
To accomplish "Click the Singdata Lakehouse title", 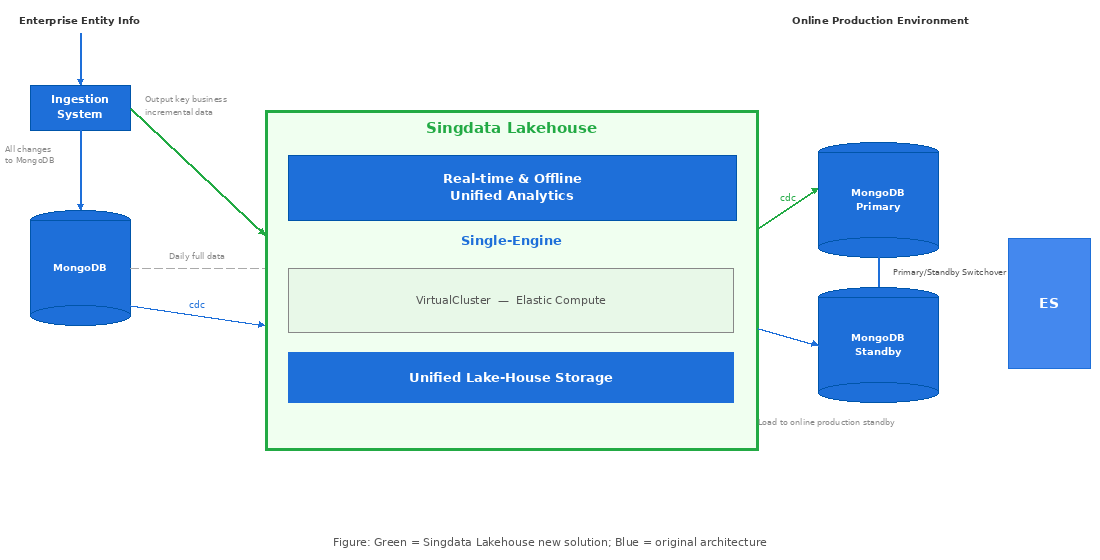I will pos(511,128).
